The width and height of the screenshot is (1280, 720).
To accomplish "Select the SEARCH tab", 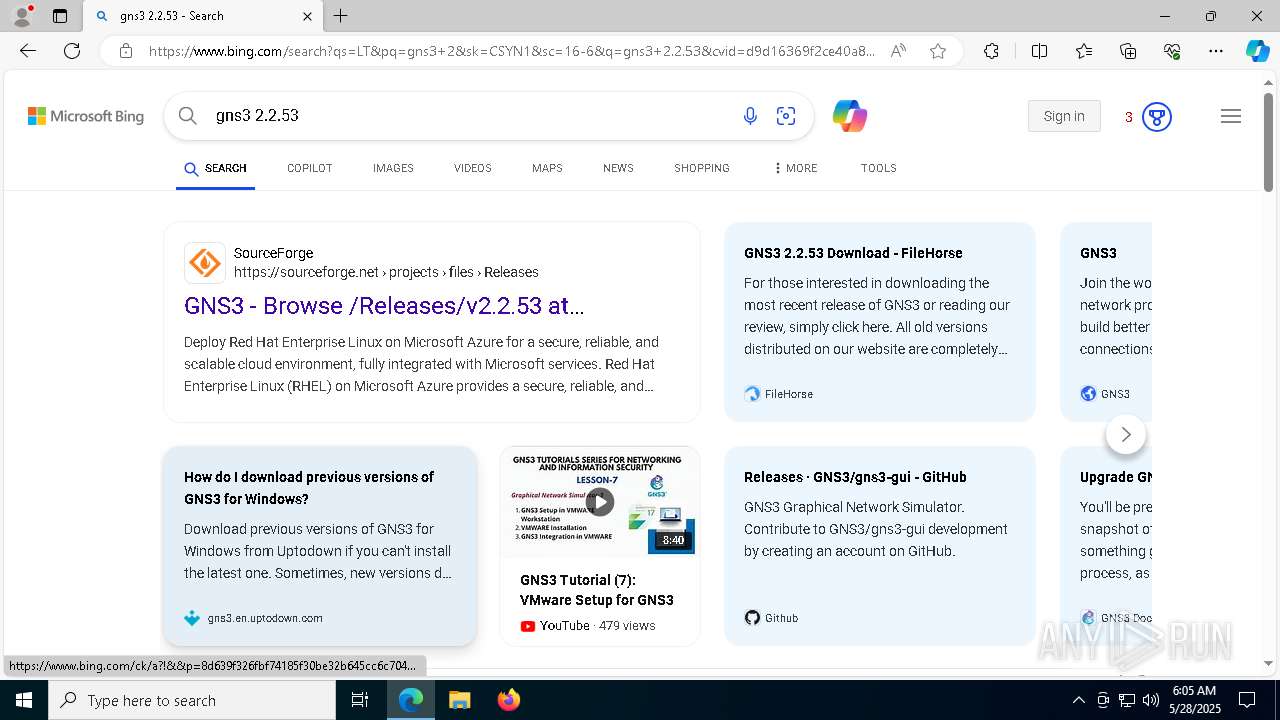I will (216, 168).
